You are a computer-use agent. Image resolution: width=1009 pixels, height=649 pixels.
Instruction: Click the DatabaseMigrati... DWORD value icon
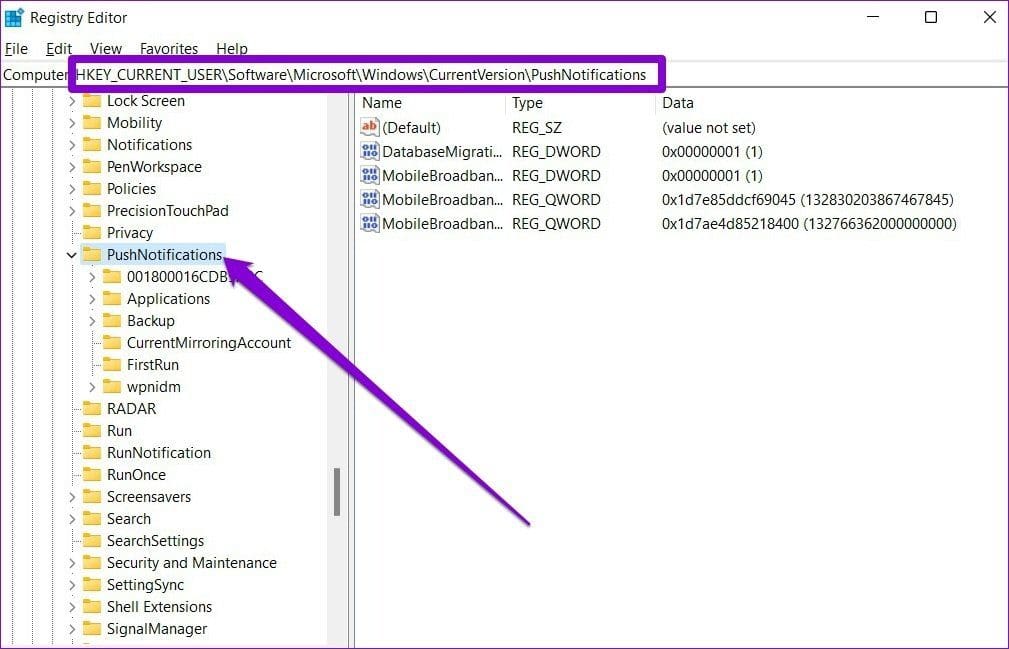[369, 151]
